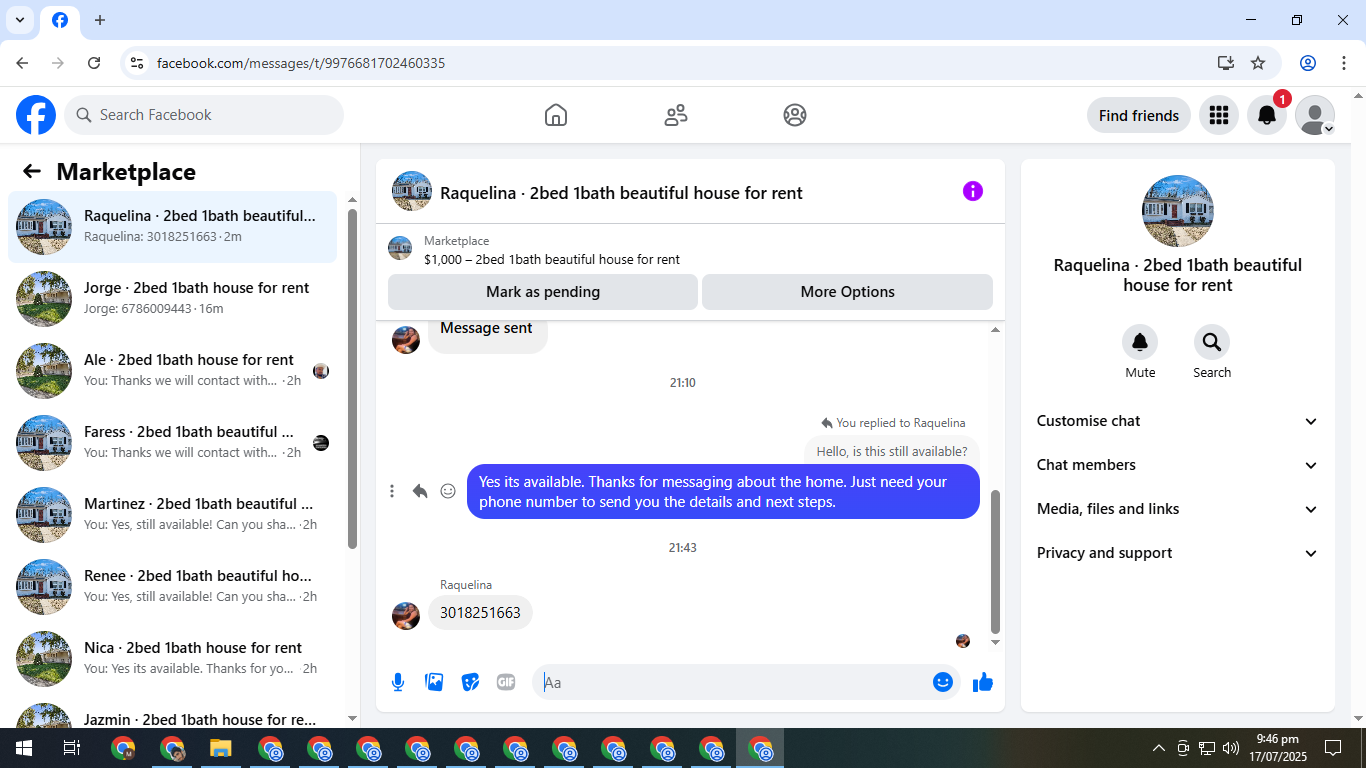Open the Chrome profile icon
Image resolution: width=1366 pixels, height=768 pixels.
(1308, 63)
